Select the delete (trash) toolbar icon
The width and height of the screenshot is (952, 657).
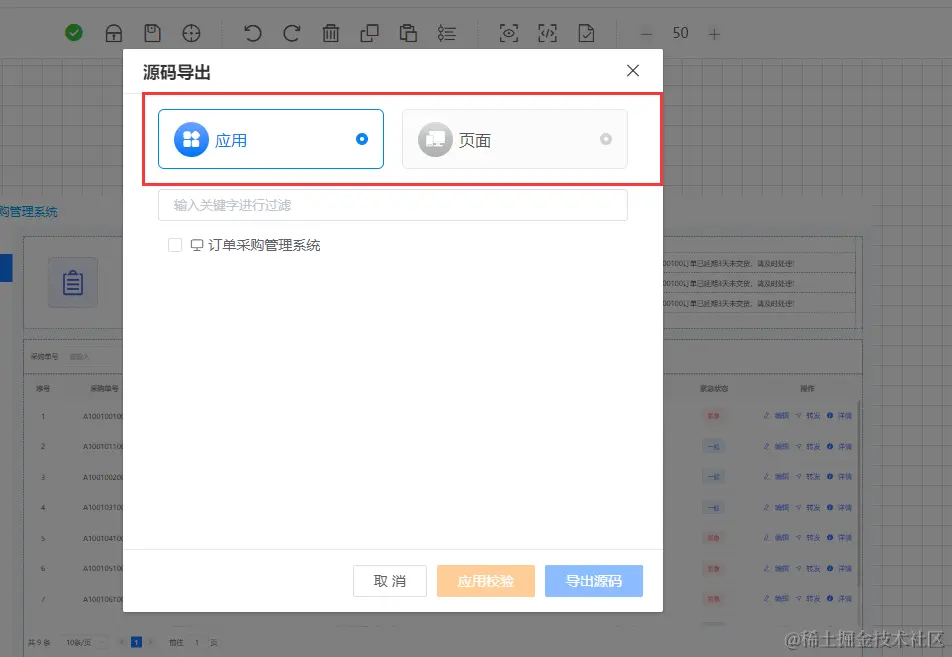331,33
